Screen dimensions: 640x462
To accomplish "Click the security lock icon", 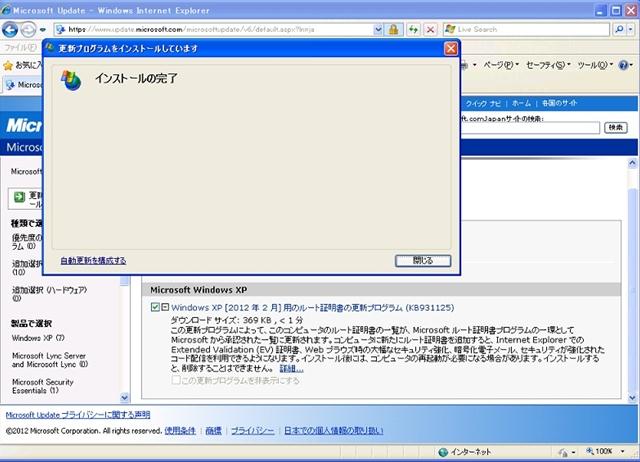I will pyautogui.click(x=393, y=29).
